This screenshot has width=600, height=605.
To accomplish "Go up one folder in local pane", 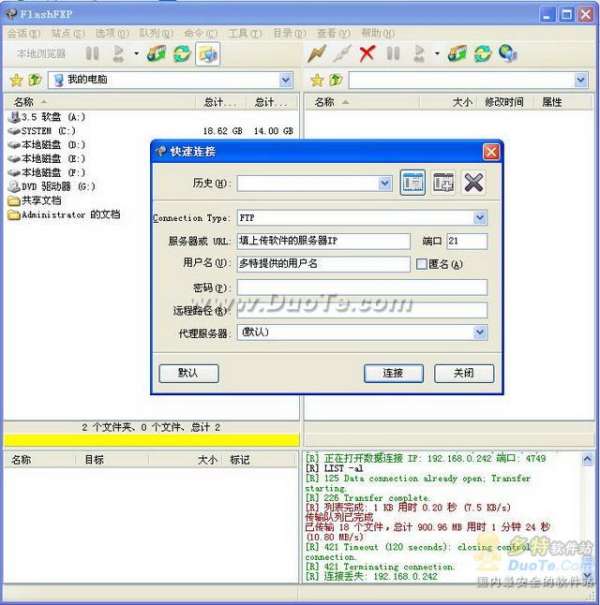I will click(x=35, y=80).
